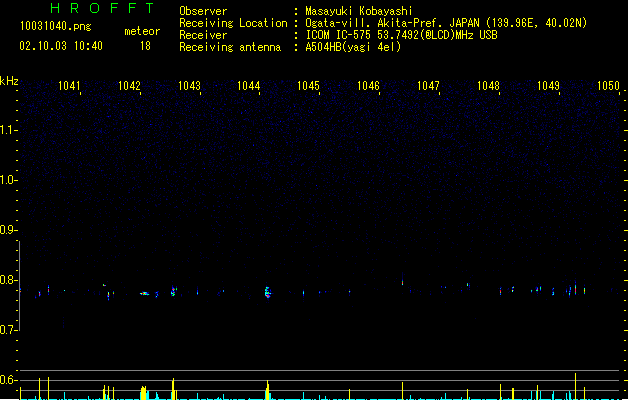The height and width of the screenshot is (400, 629).
Task: Click the 1.0 kHz axis label
Action: coord(8,180)
